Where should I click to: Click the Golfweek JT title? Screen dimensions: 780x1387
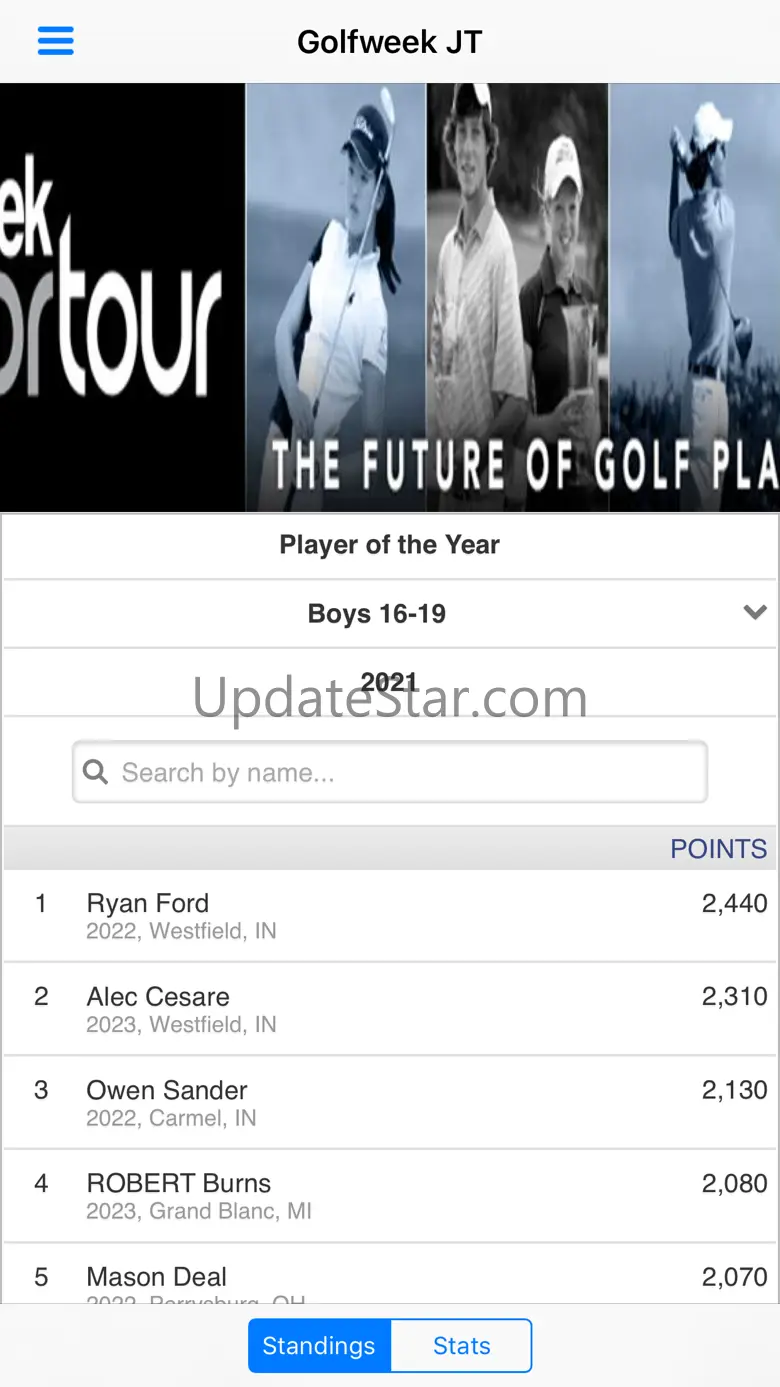click(390, 42)
